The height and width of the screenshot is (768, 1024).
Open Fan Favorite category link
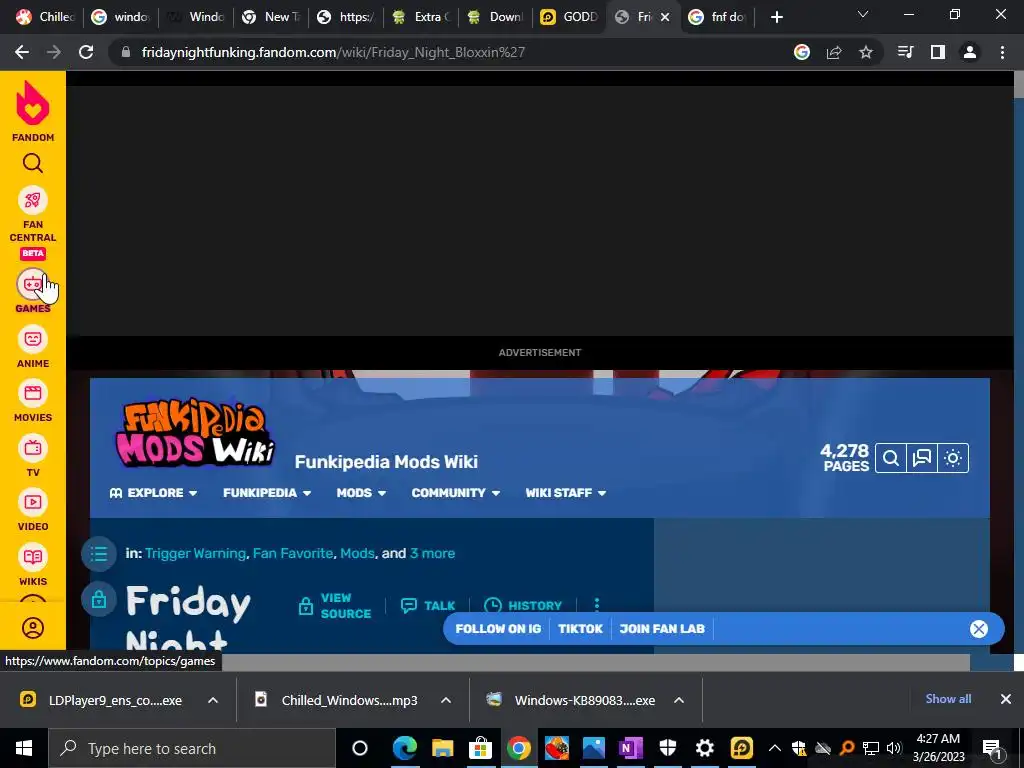click(293, 553)
